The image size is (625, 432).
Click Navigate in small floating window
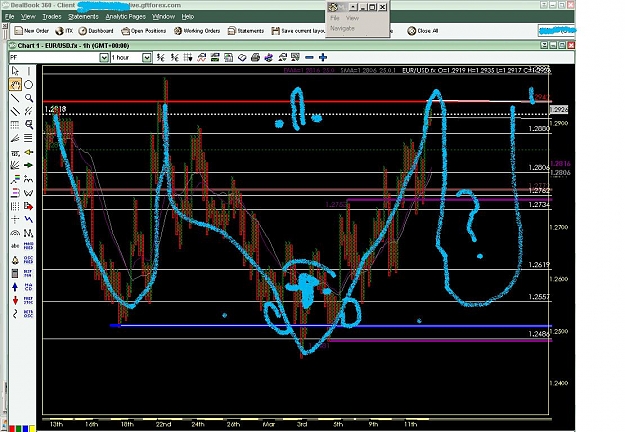coord(342,28)
